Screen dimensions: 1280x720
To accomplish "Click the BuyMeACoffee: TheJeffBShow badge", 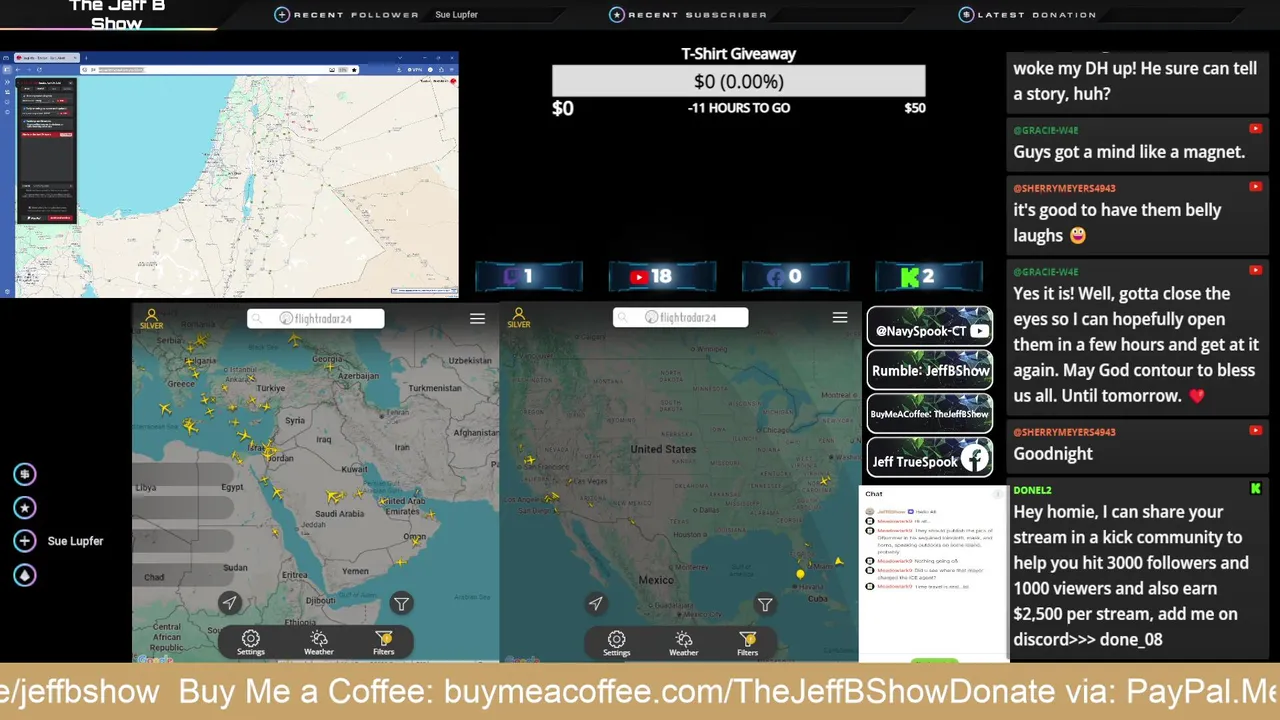I will click(x=930, y=413).
